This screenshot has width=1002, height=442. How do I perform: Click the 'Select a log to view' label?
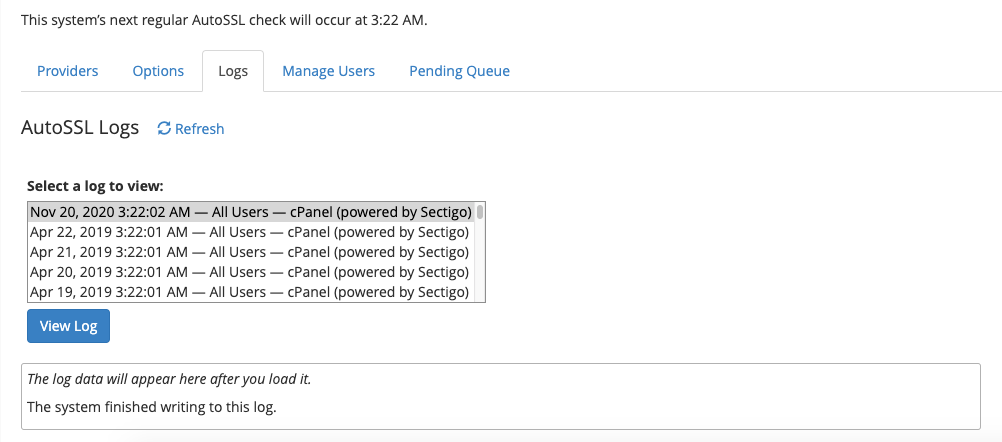tap(95, 187)
